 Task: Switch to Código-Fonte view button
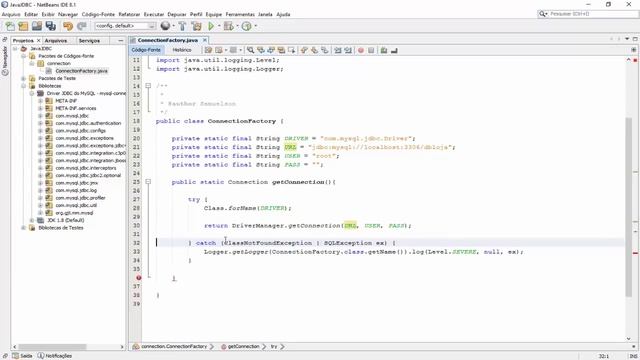[x=146, y=50]
